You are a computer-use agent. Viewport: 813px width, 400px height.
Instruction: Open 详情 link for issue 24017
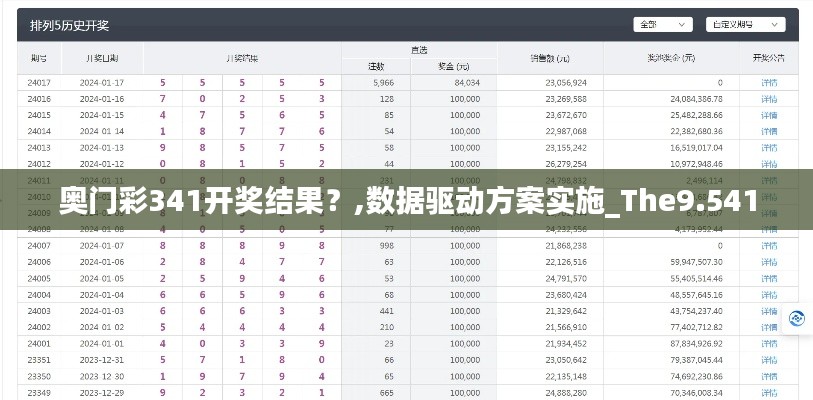point(768,82)
